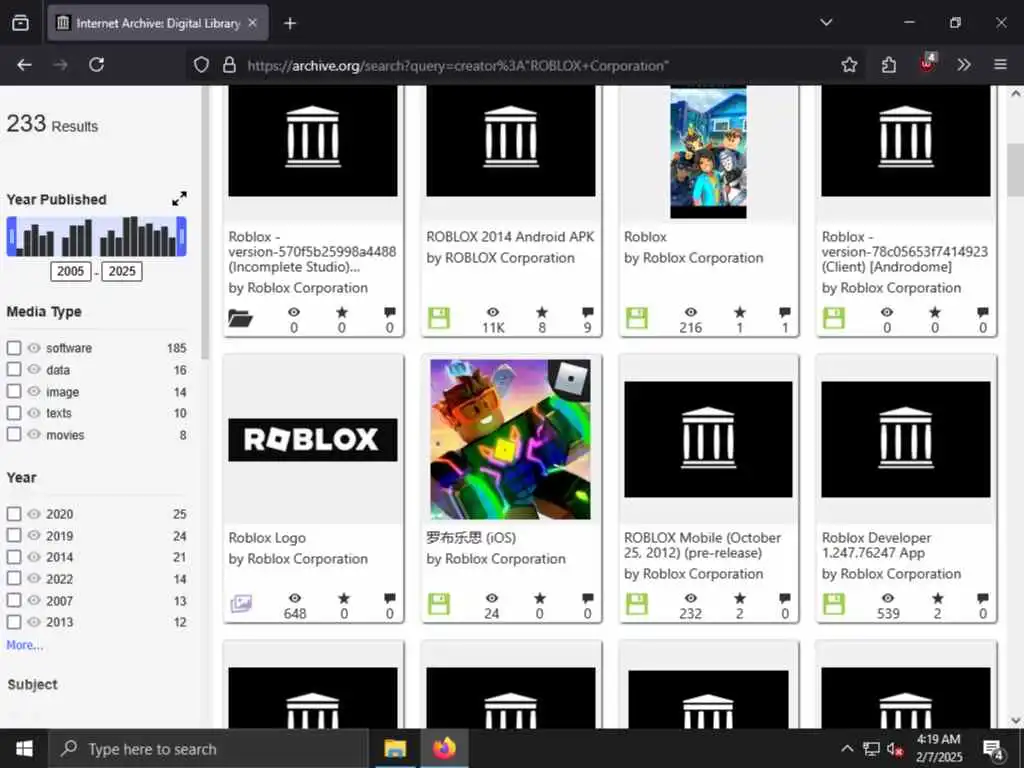Show hidden tray icons chevron

[847, 749]
